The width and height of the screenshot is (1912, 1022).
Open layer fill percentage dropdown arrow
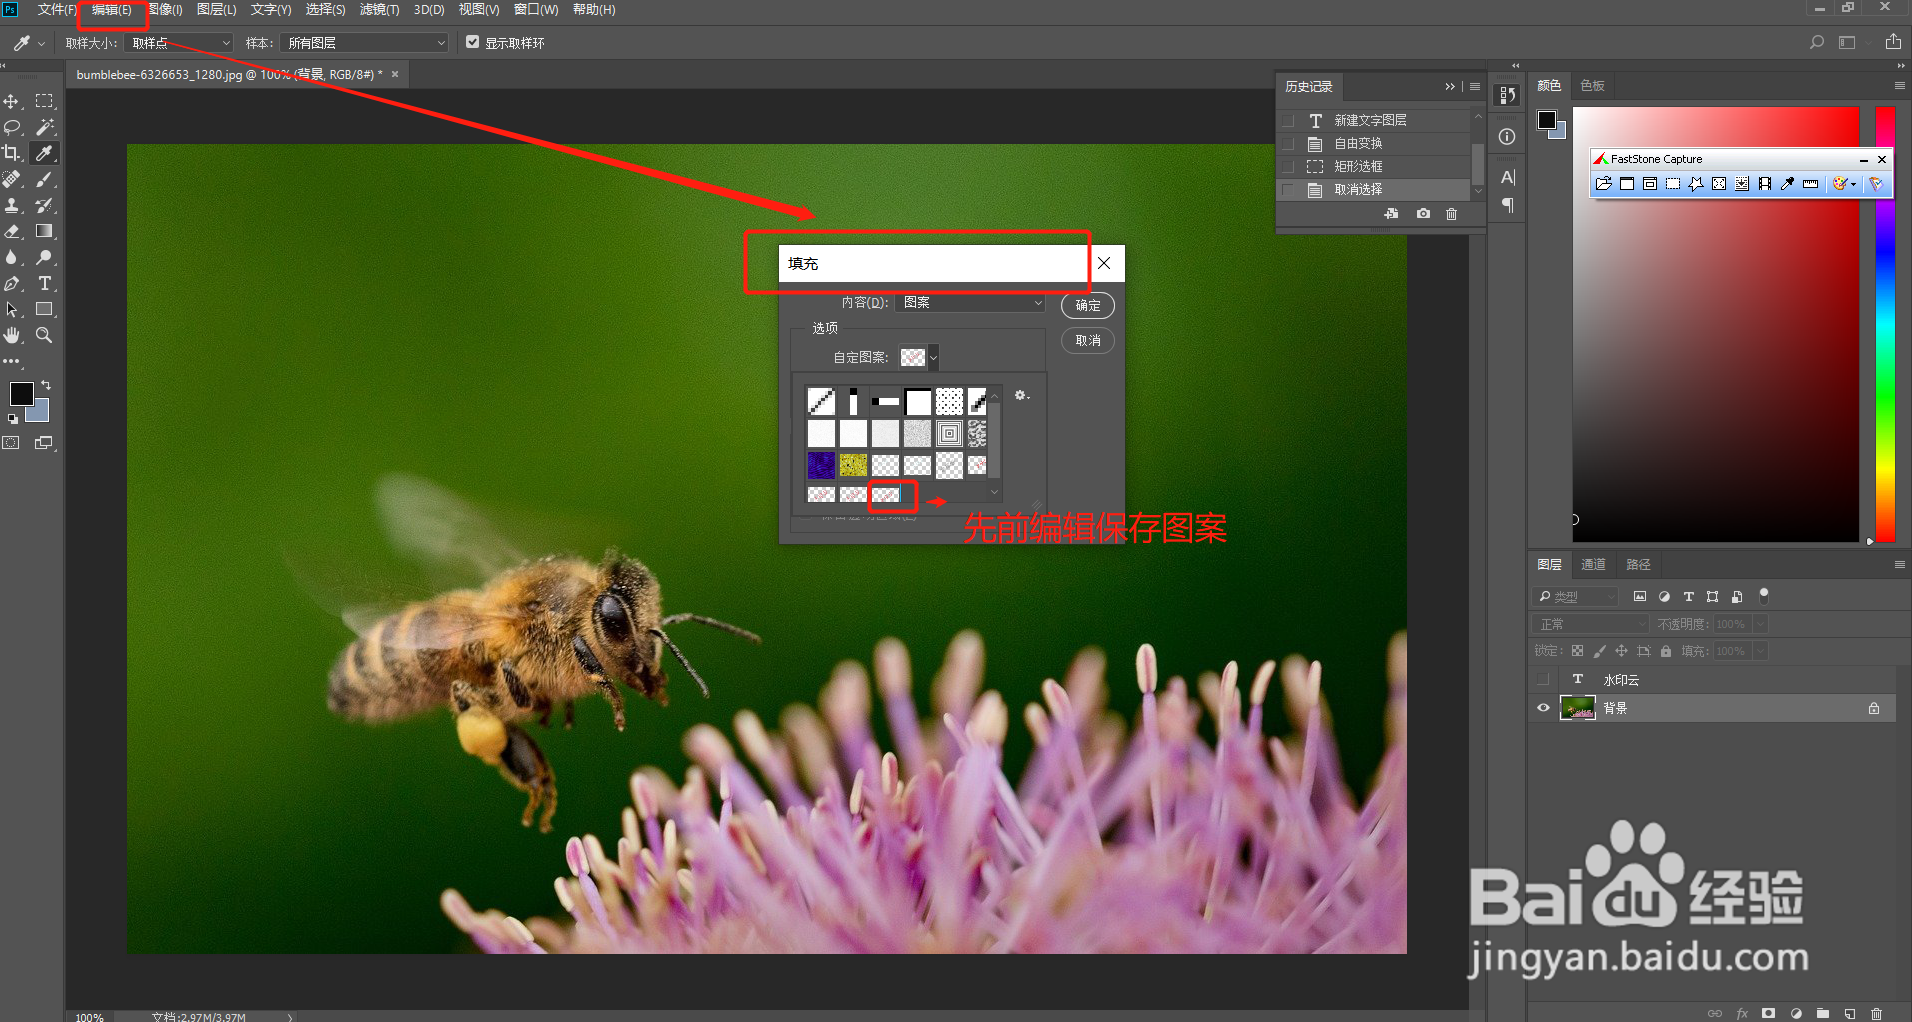click(x=1760, y=651)
